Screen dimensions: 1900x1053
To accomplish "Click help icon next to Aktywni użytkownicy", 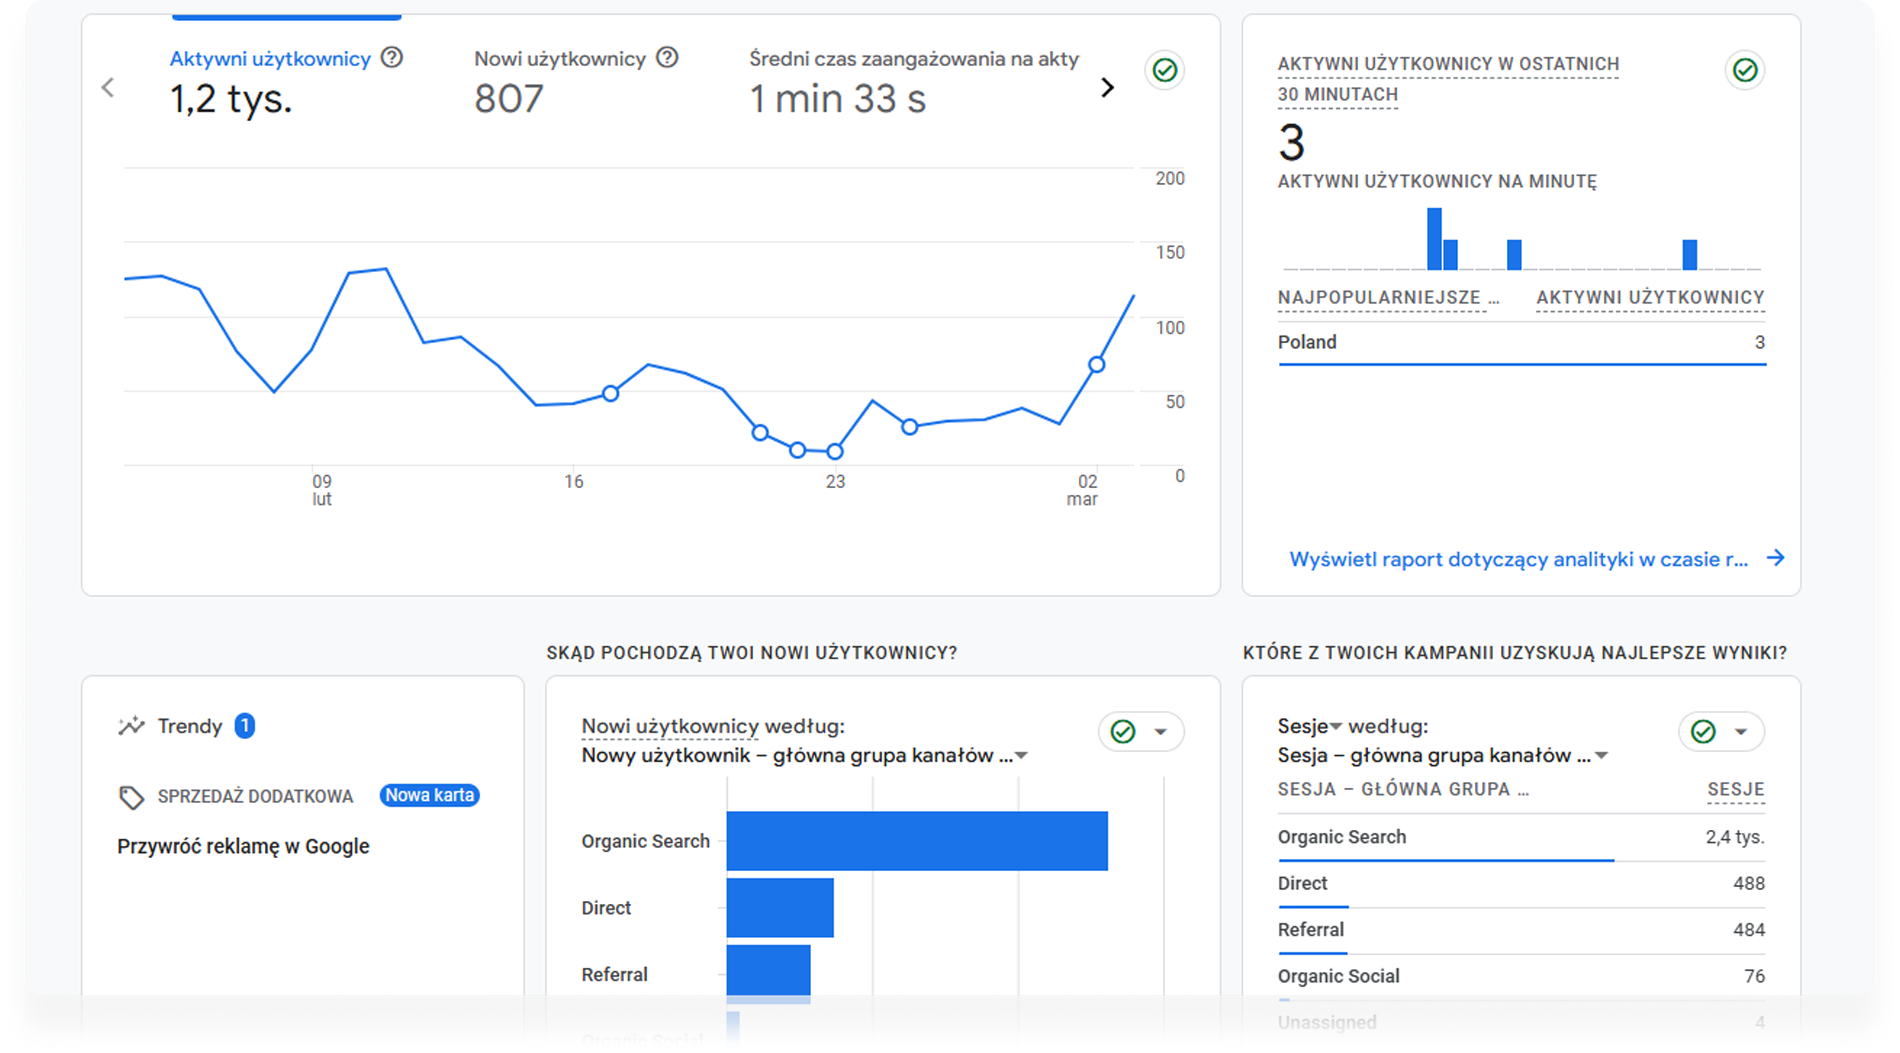I will (x=392, y=58).
